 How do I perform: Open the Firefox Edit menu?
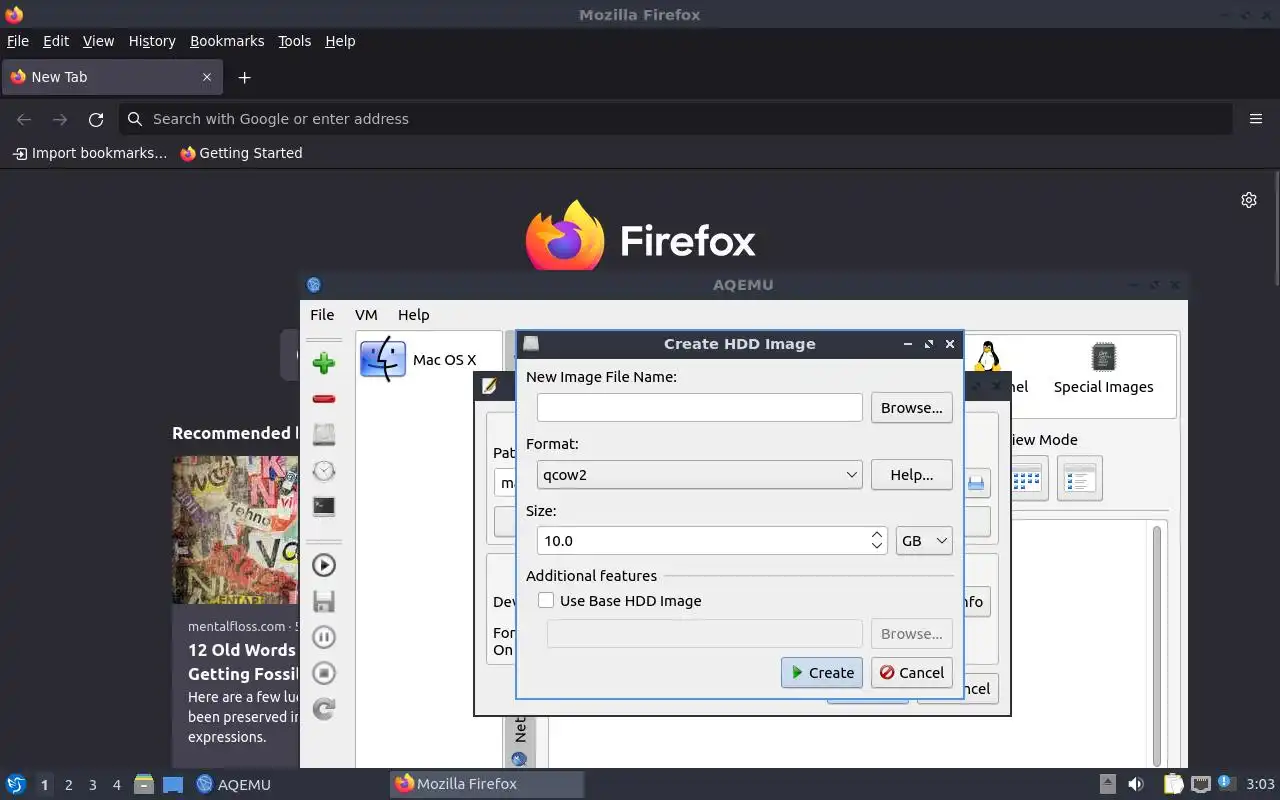click(56, 41)
